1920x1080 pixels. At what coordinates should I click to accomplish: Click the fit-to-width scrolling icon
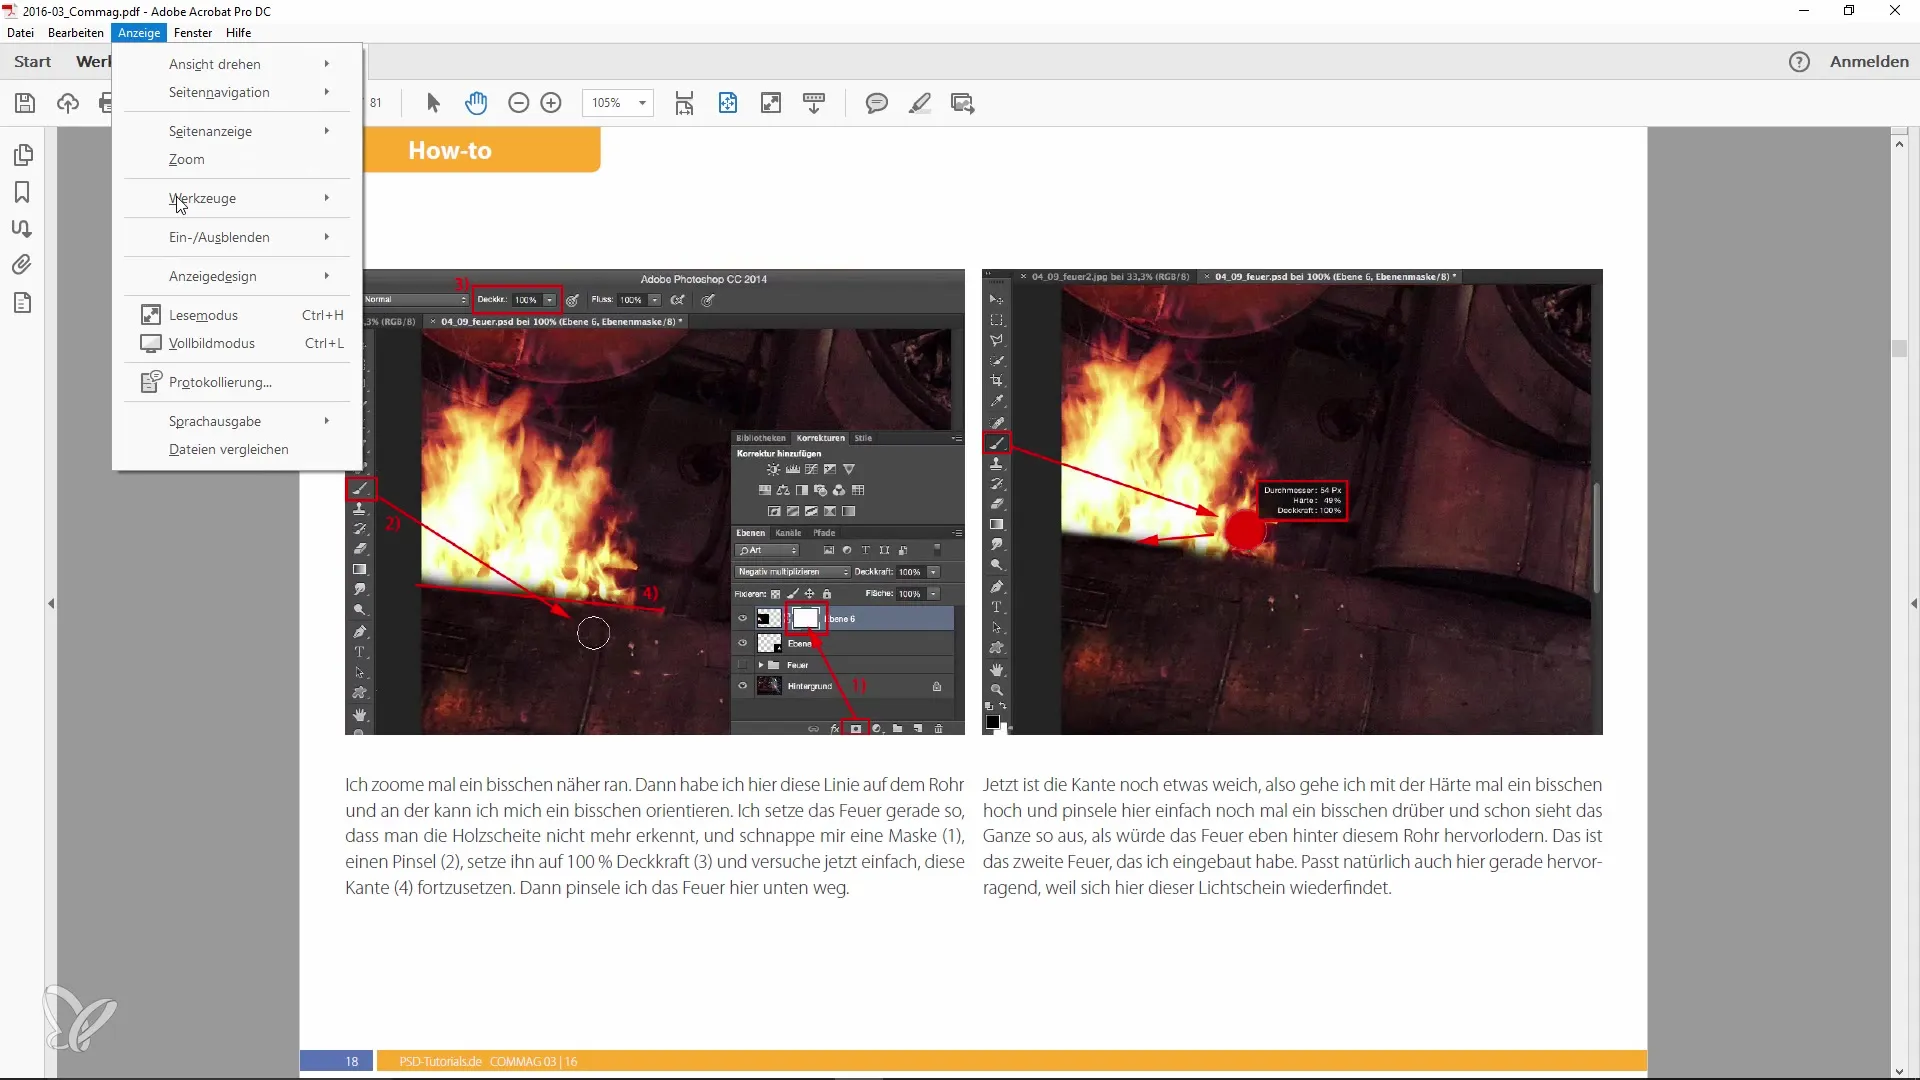pos(684,103)
